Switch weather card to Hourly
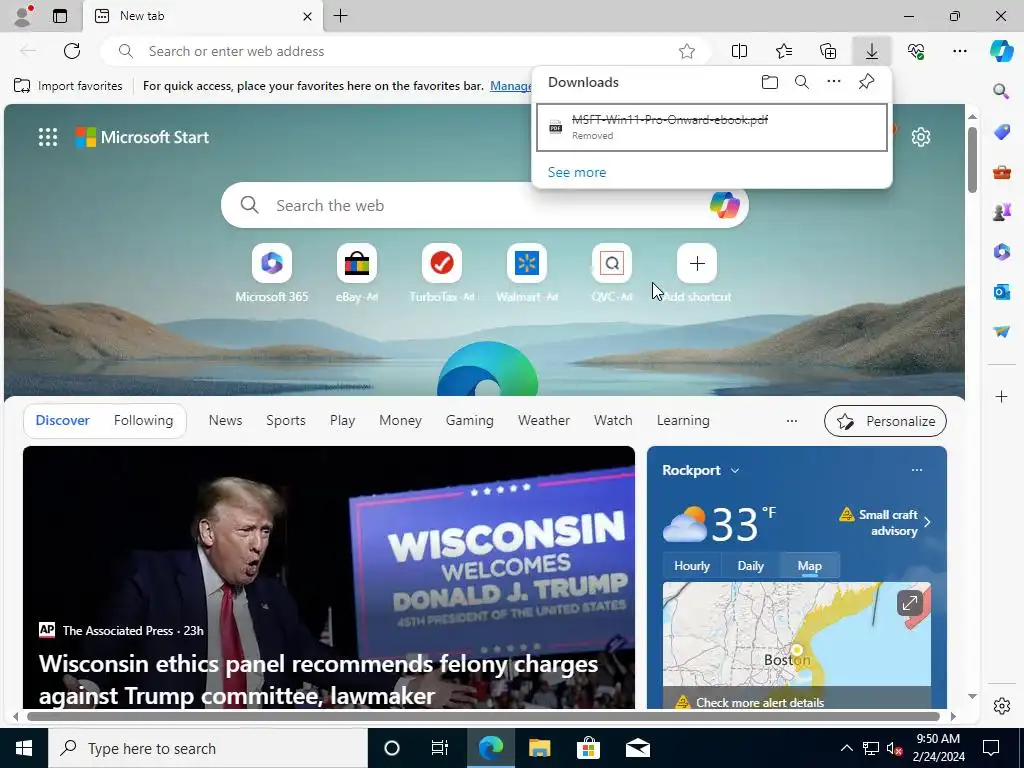The width and height of the screenshot is (1024, 768). point(692,566)
